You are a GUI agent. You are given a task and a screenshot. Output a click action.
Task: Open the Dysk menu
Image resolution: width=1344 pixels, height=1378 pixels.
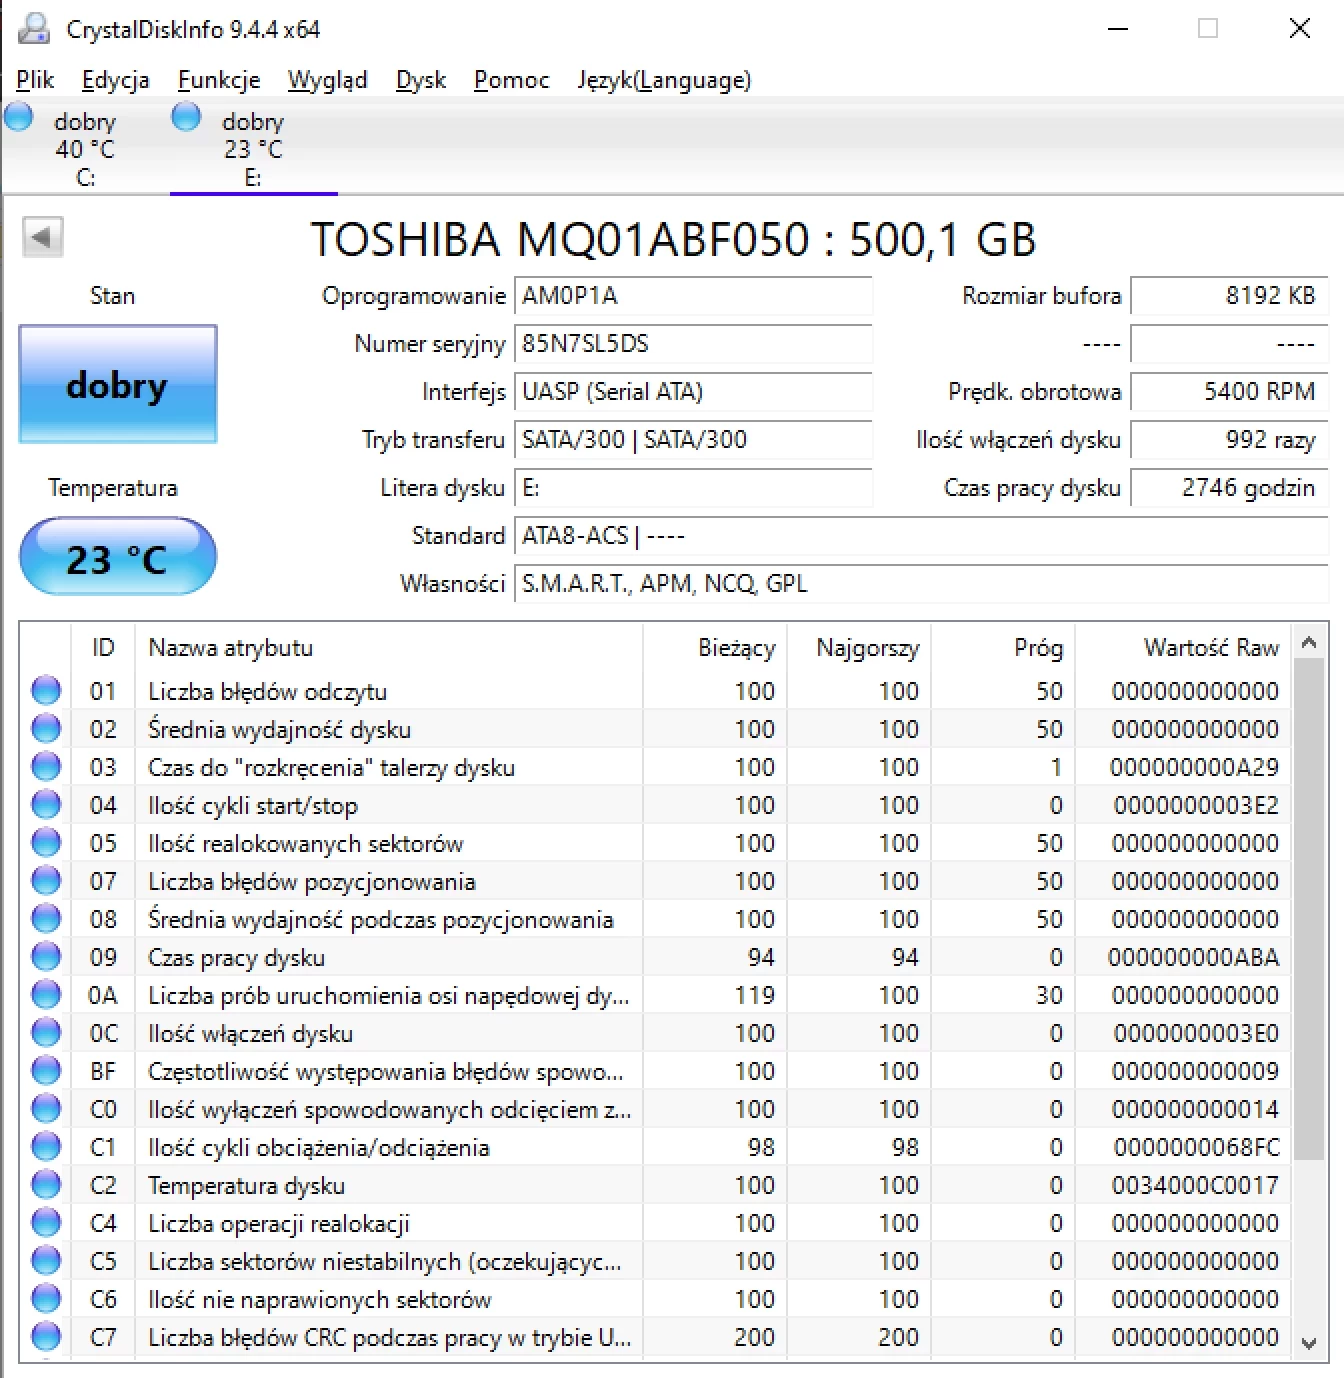point(421,80)
